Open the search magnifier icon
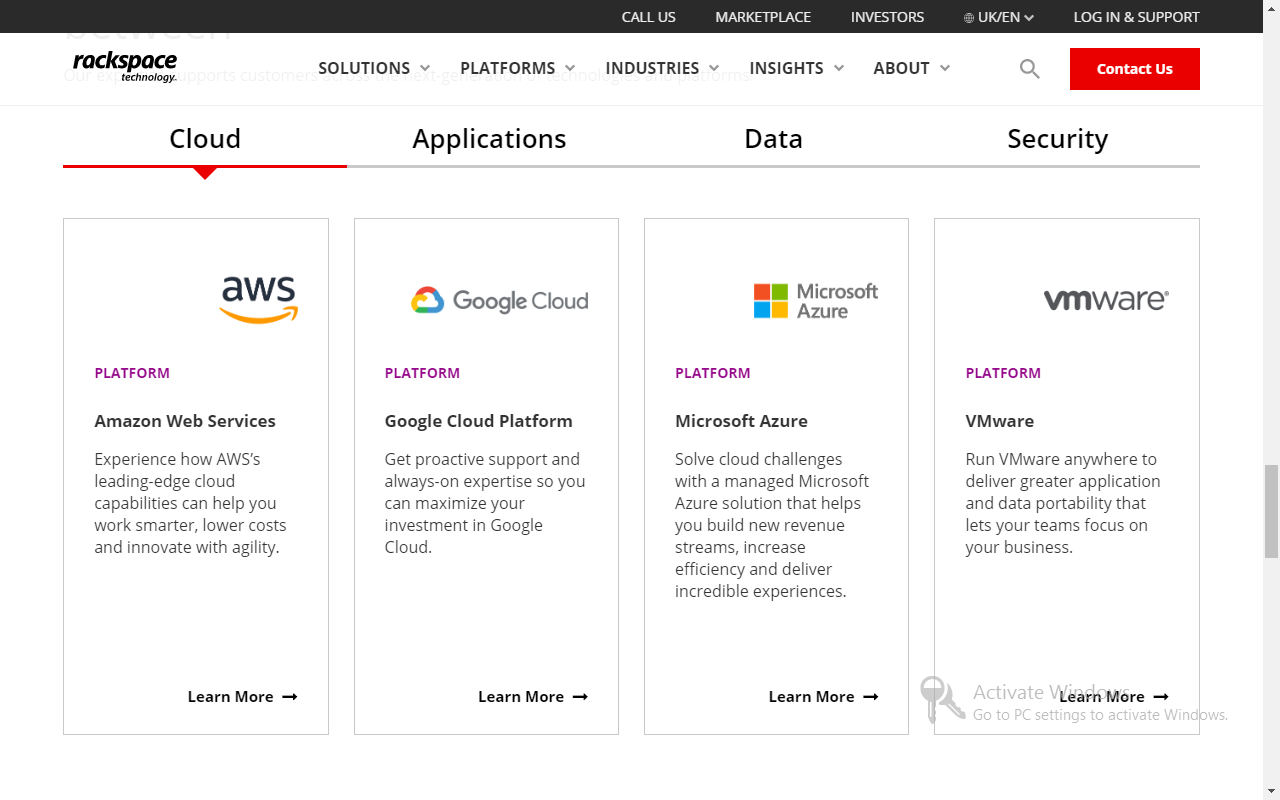 [x=1030, y=69]
